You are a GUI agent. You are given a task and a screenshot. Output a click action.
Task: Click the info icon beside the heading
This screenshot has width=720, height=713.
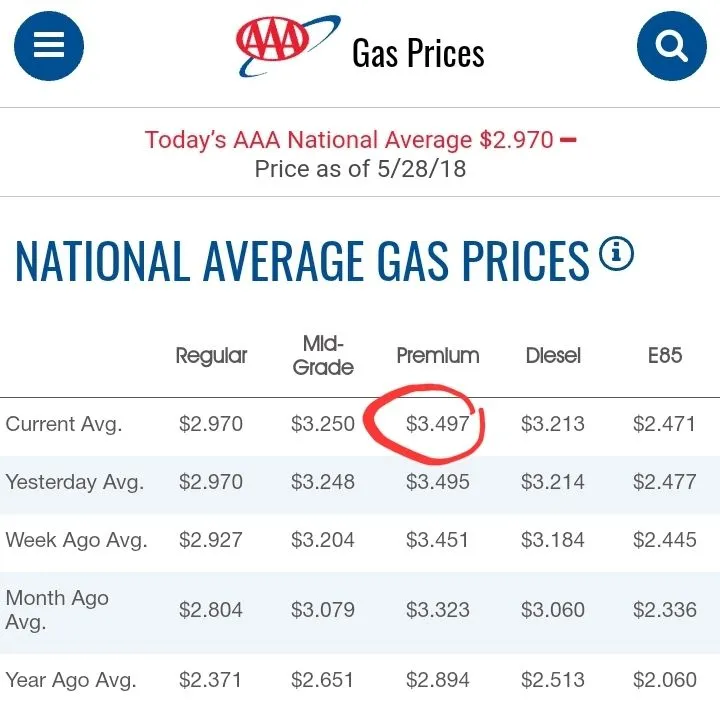click(x=616, y=254)
